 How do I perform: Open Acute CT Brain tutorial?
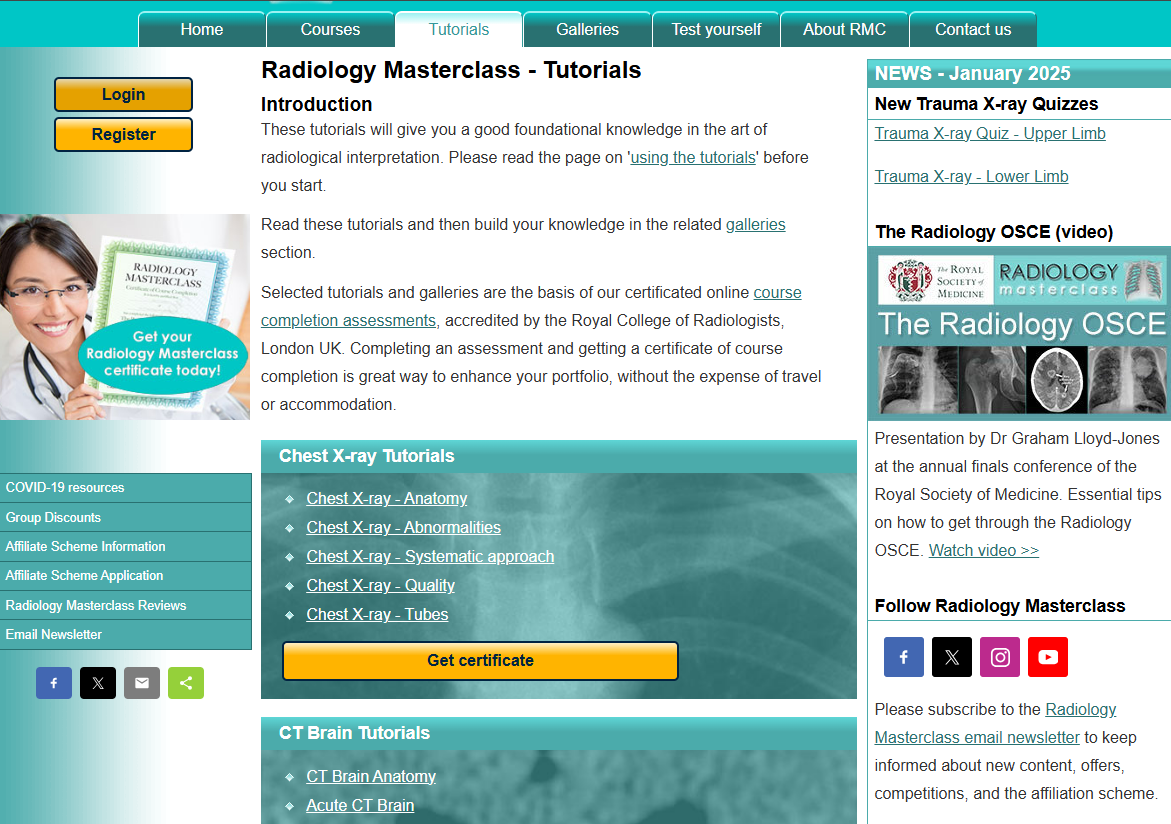click(x=360, y=805)
